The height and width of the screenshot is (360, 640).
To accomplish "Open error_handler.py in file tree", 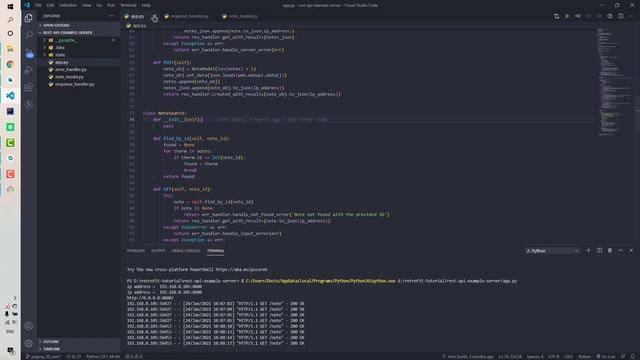I will point(78,70).
